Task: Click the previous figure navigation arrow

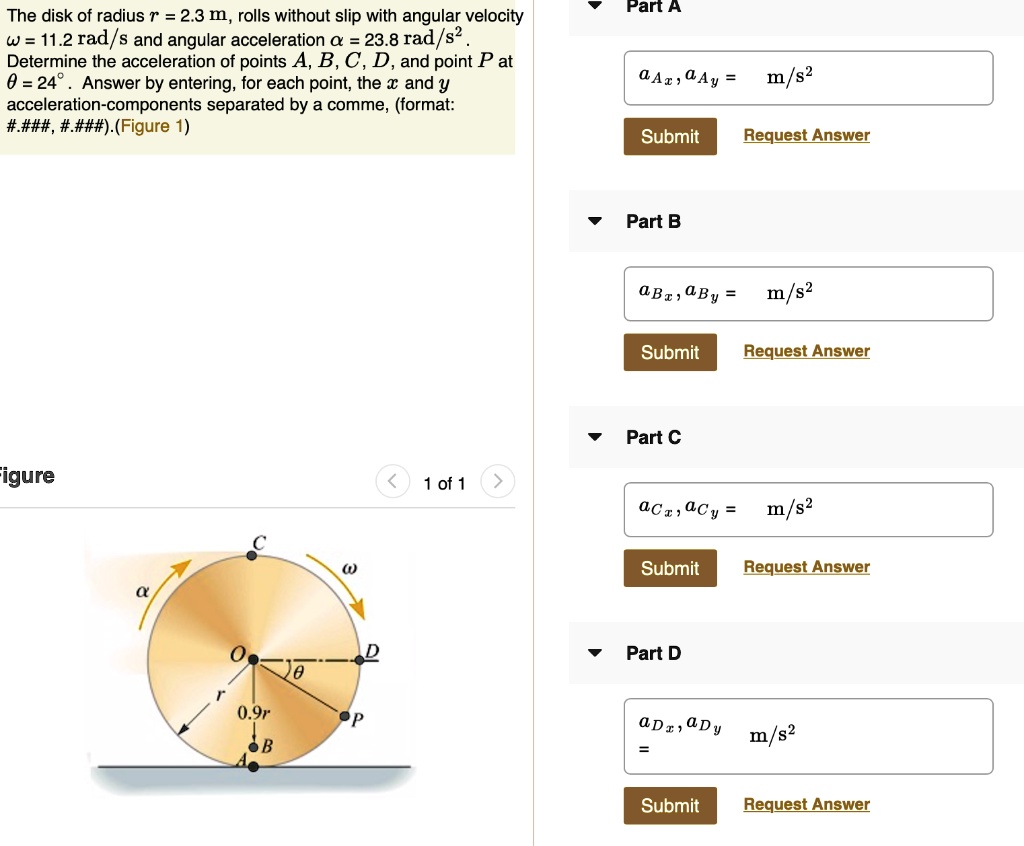Action: (392, 481)
